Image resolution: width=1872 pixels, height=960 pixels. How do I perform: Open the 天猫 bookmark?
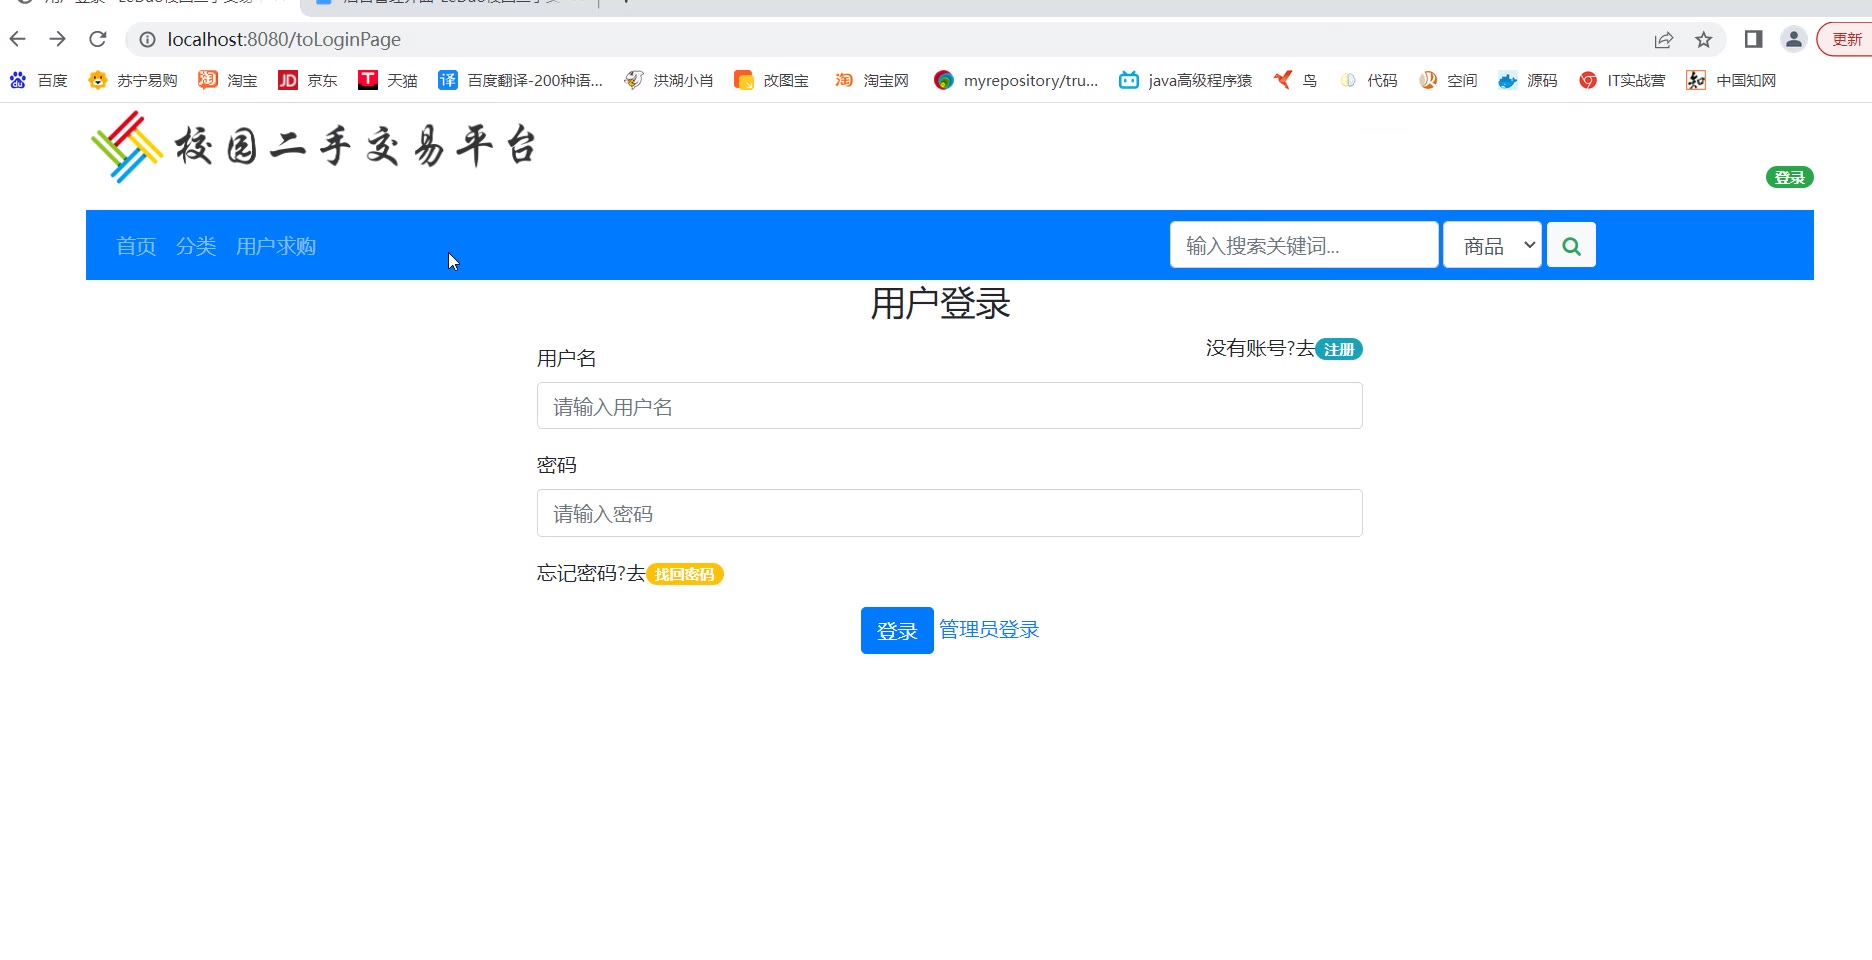click(388, 80)
